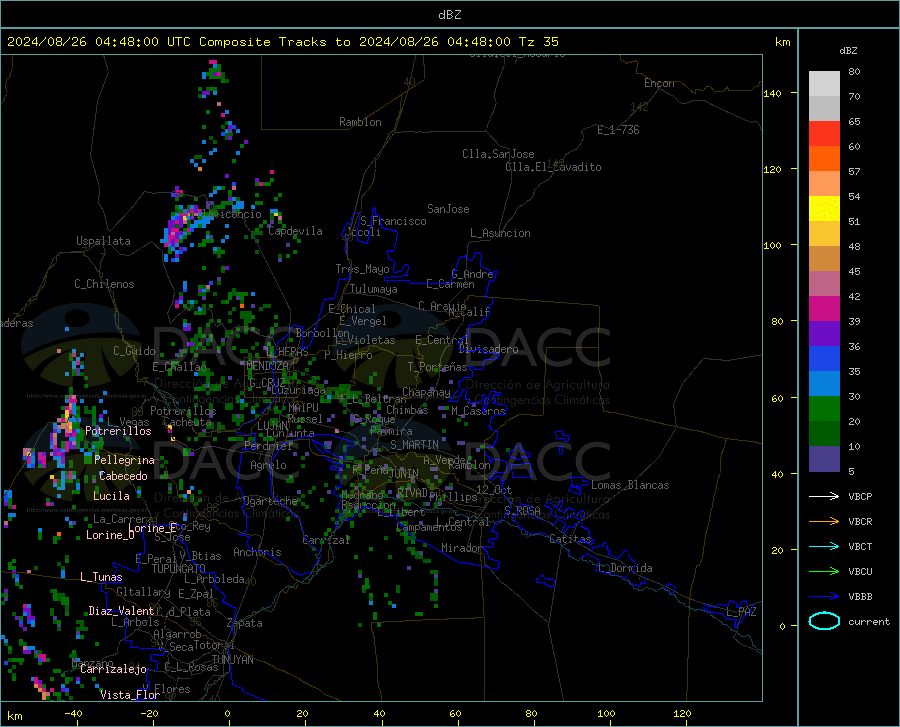Screen dimensions: 900x727
Task: Click the Carrizalejo map label
Action: pos(113,669)
